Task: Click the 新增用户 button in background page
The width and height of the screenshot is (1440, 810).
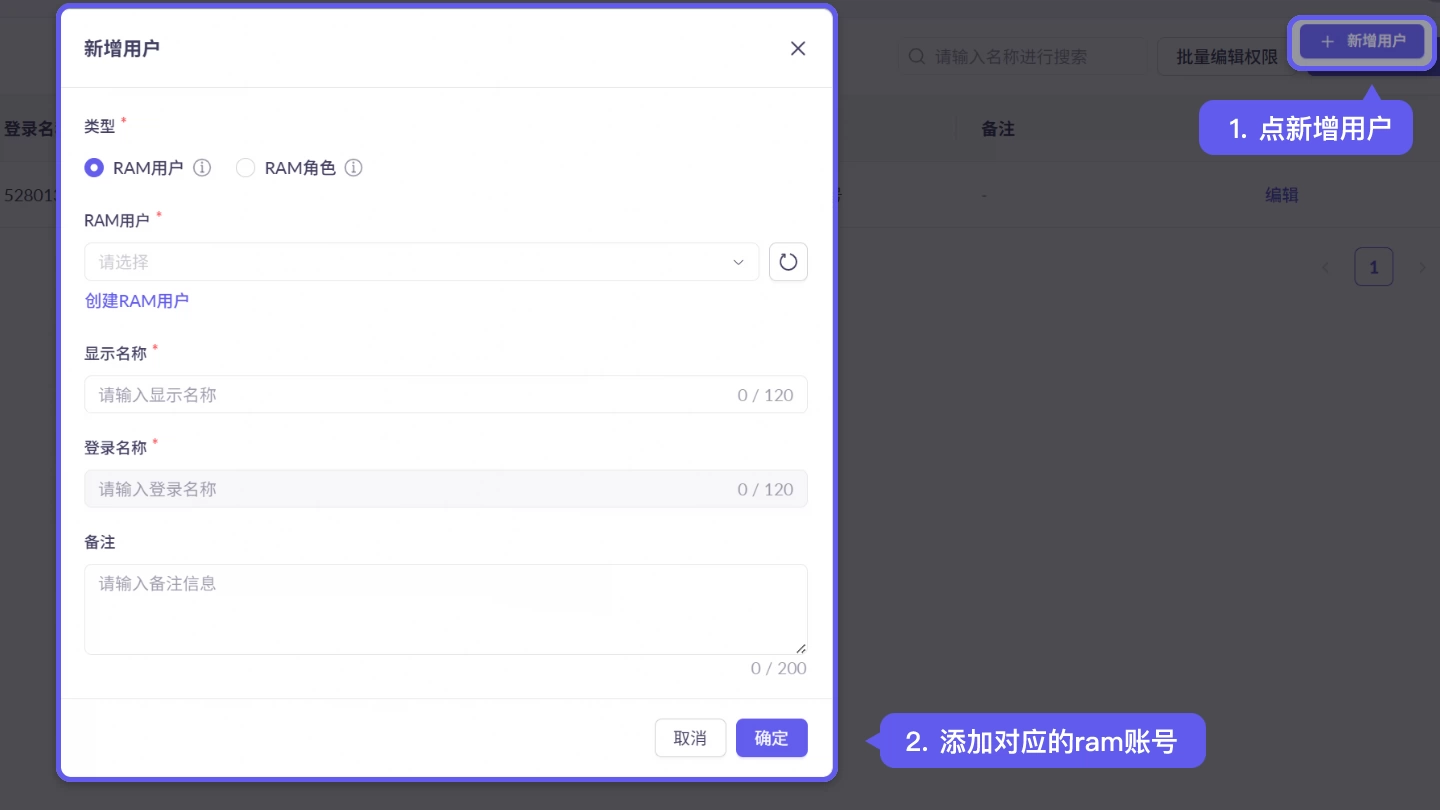Action: tap(1362, 41)
